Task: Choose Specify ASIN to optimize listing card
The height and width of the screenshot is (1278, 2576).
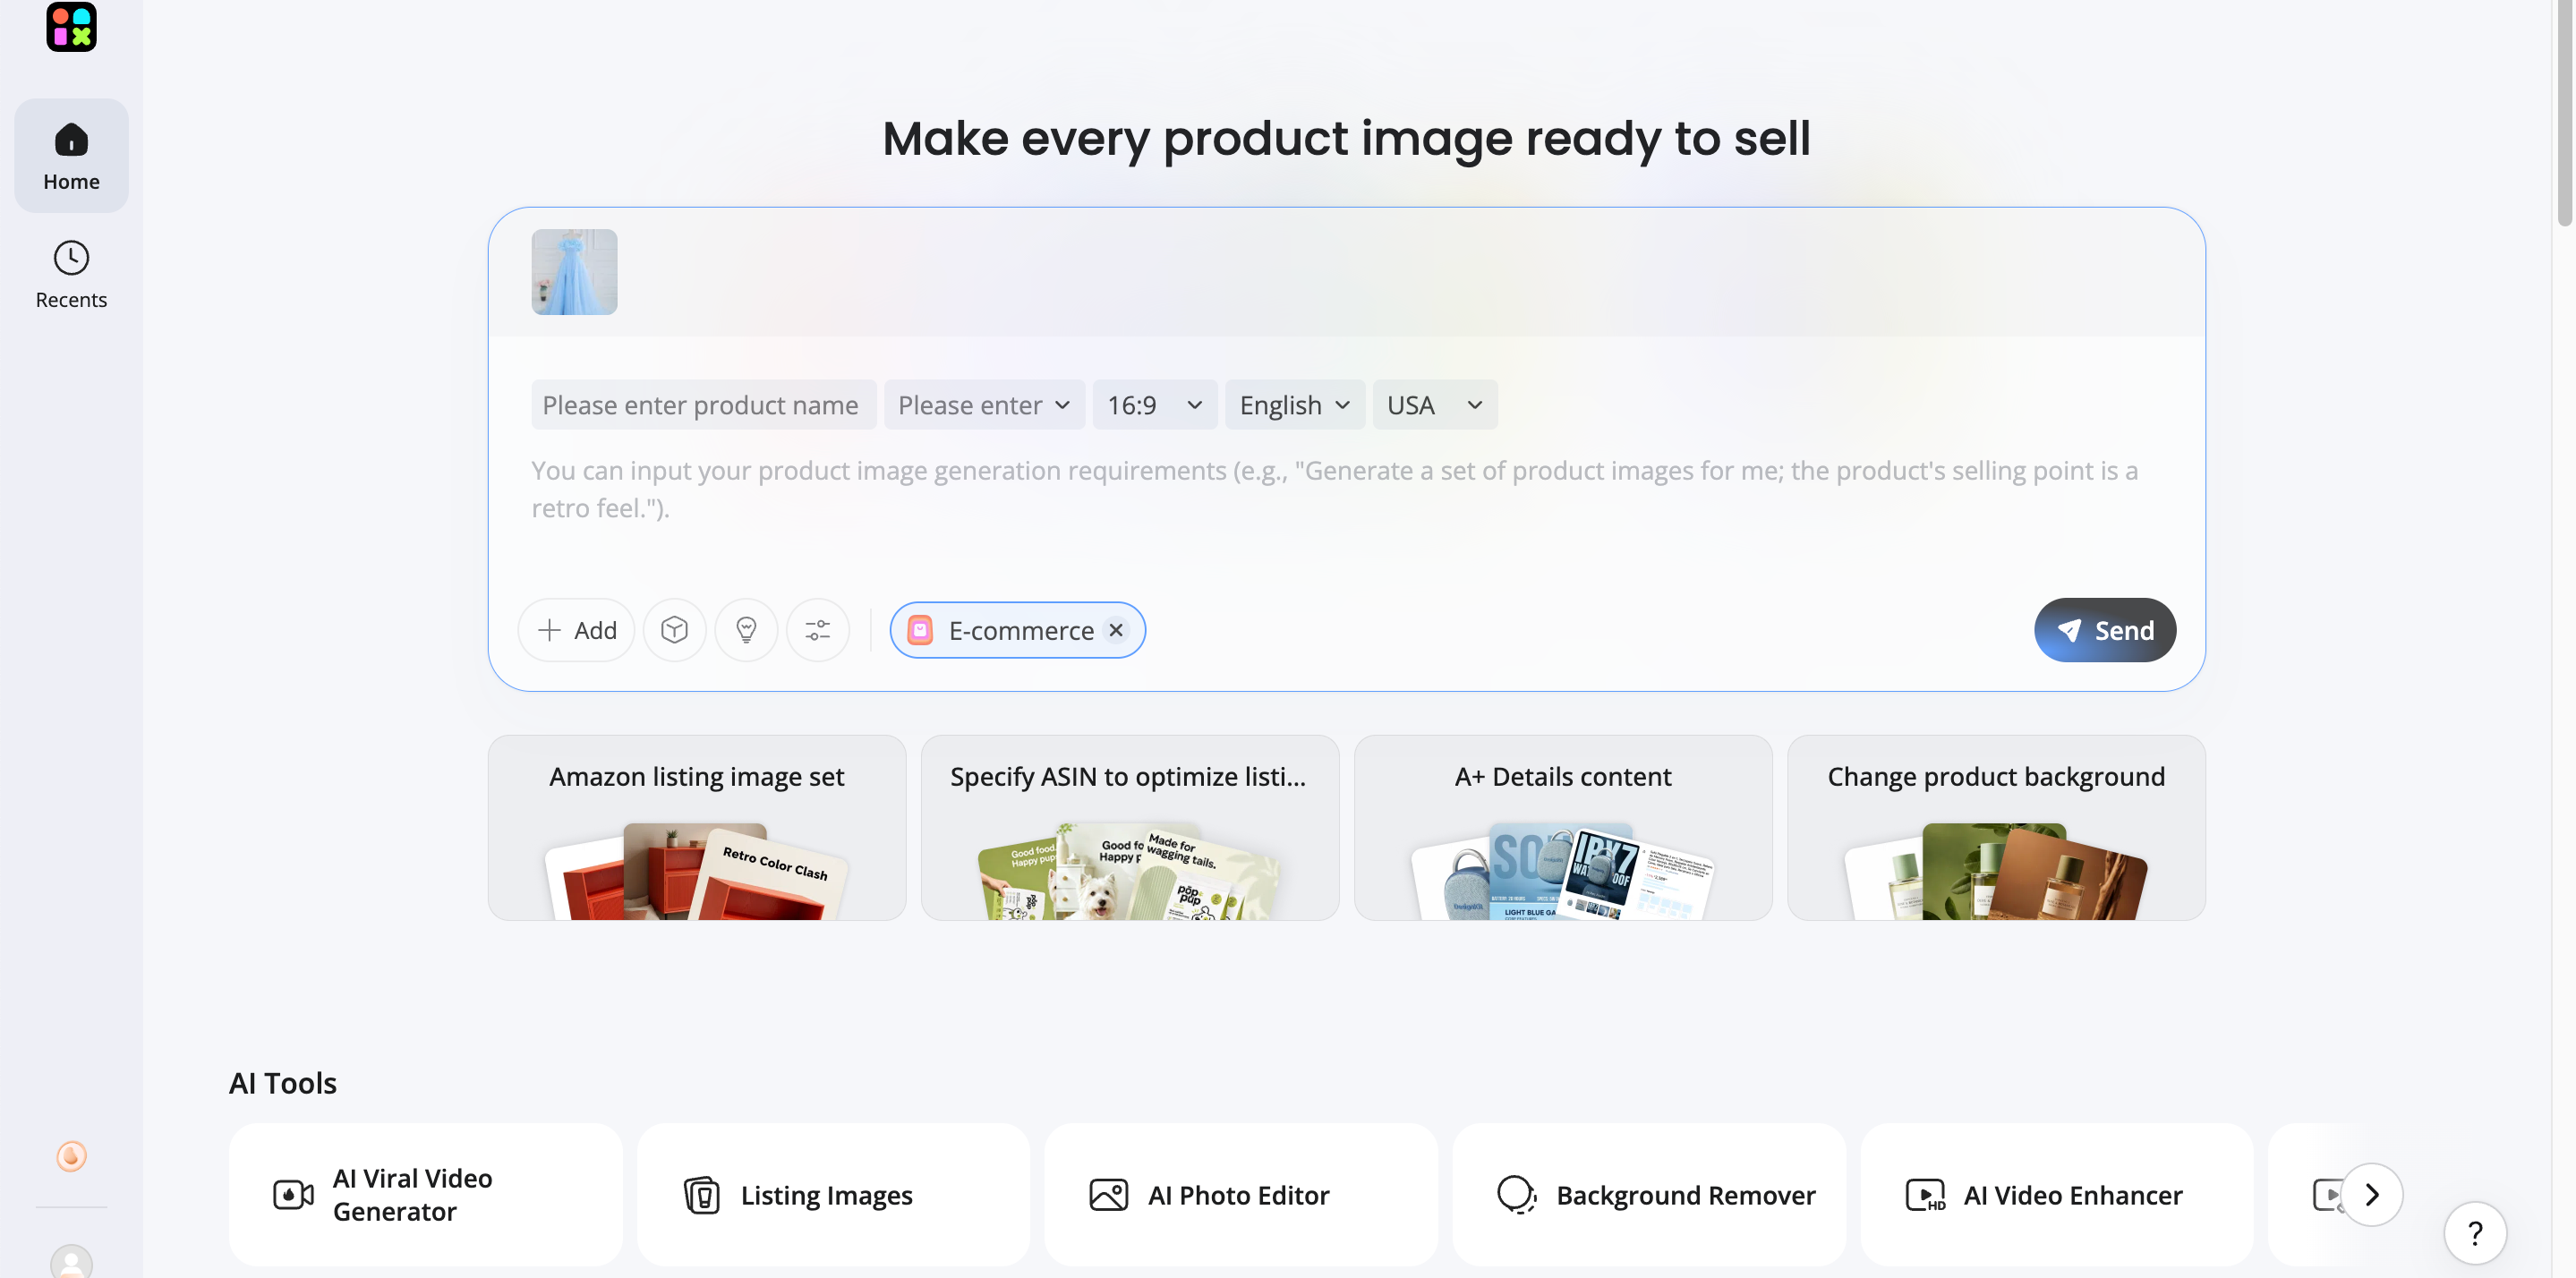Action: 1129,828
